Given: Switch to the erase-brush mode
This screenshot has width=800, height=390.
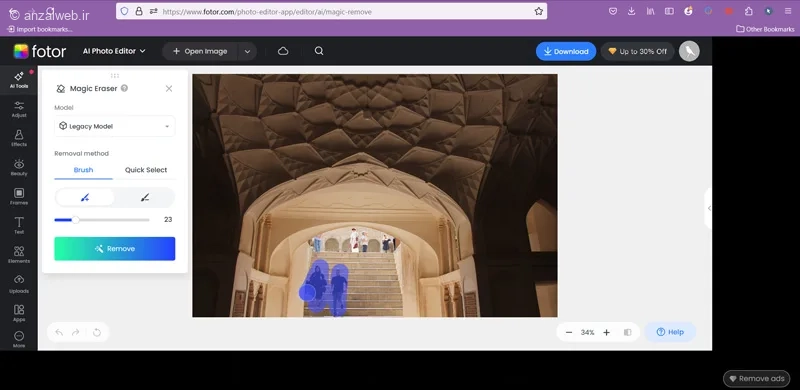Looking at the screenshot, I should pyautogui.click(x=145, y=198).
